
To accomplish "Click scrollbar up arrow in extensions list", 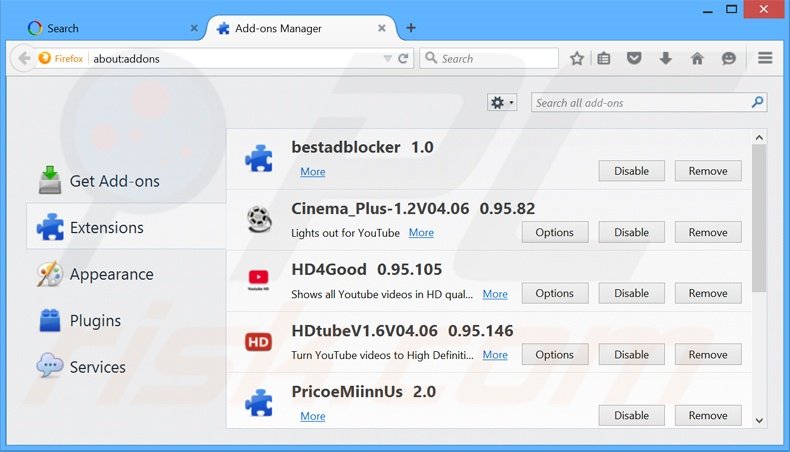I will pos(759,137).
